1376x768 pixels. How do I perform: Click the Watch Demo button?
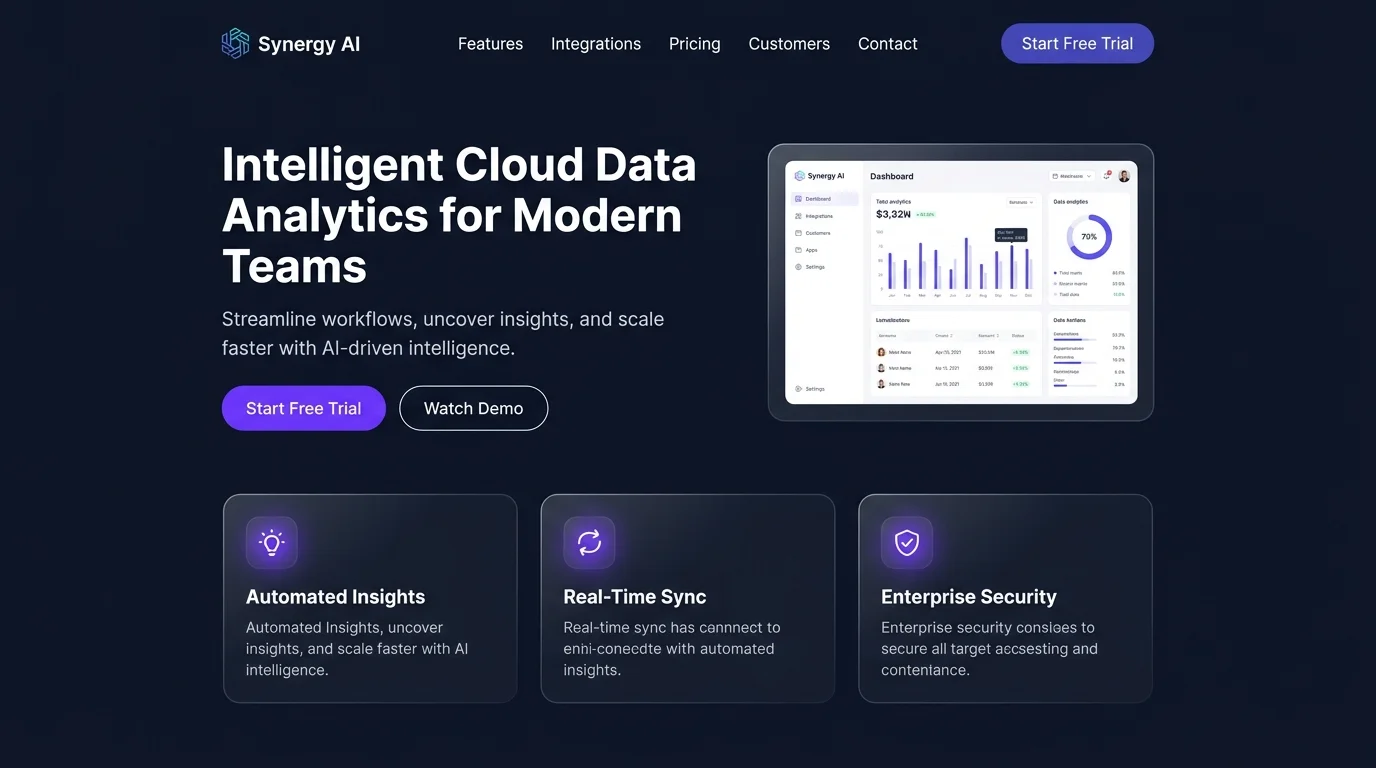pyautogui.click(x=474, y=408)
